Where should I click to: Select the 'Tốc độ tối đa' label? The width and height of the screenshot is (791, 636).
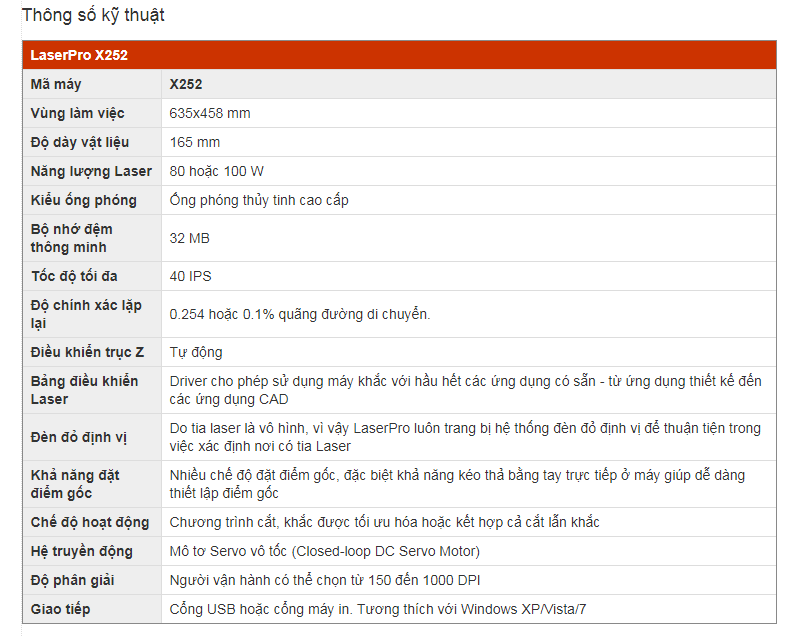click(x=74, y=276)
